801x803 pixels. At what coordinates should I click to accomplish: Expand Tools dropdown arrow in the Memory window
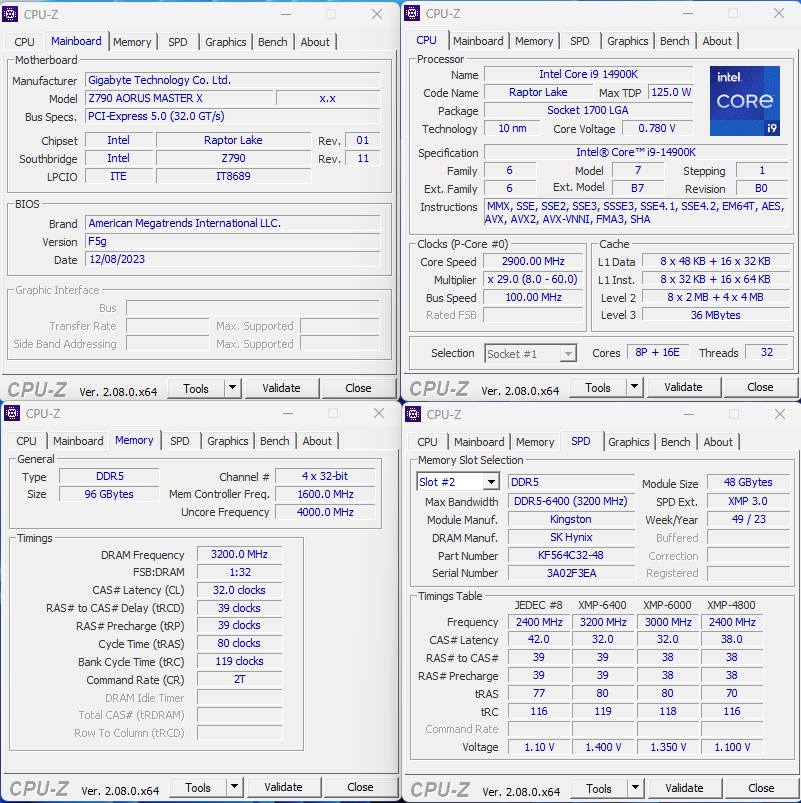tap(234, 788)
